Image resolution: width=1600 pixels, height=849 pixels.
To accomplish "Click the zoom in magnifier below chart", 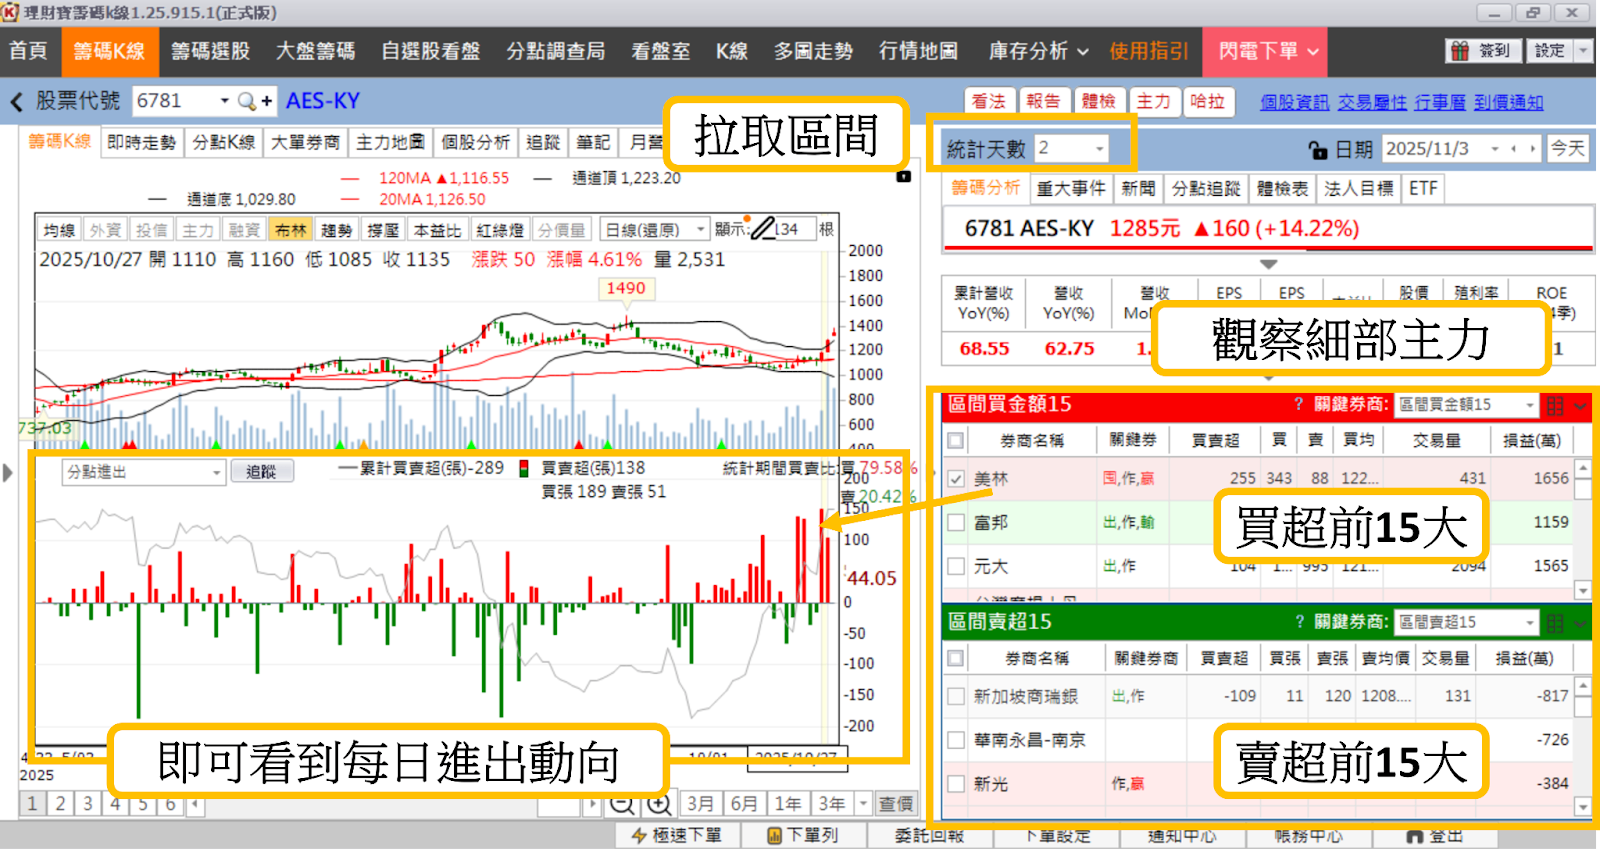I will tap(658, 804).
